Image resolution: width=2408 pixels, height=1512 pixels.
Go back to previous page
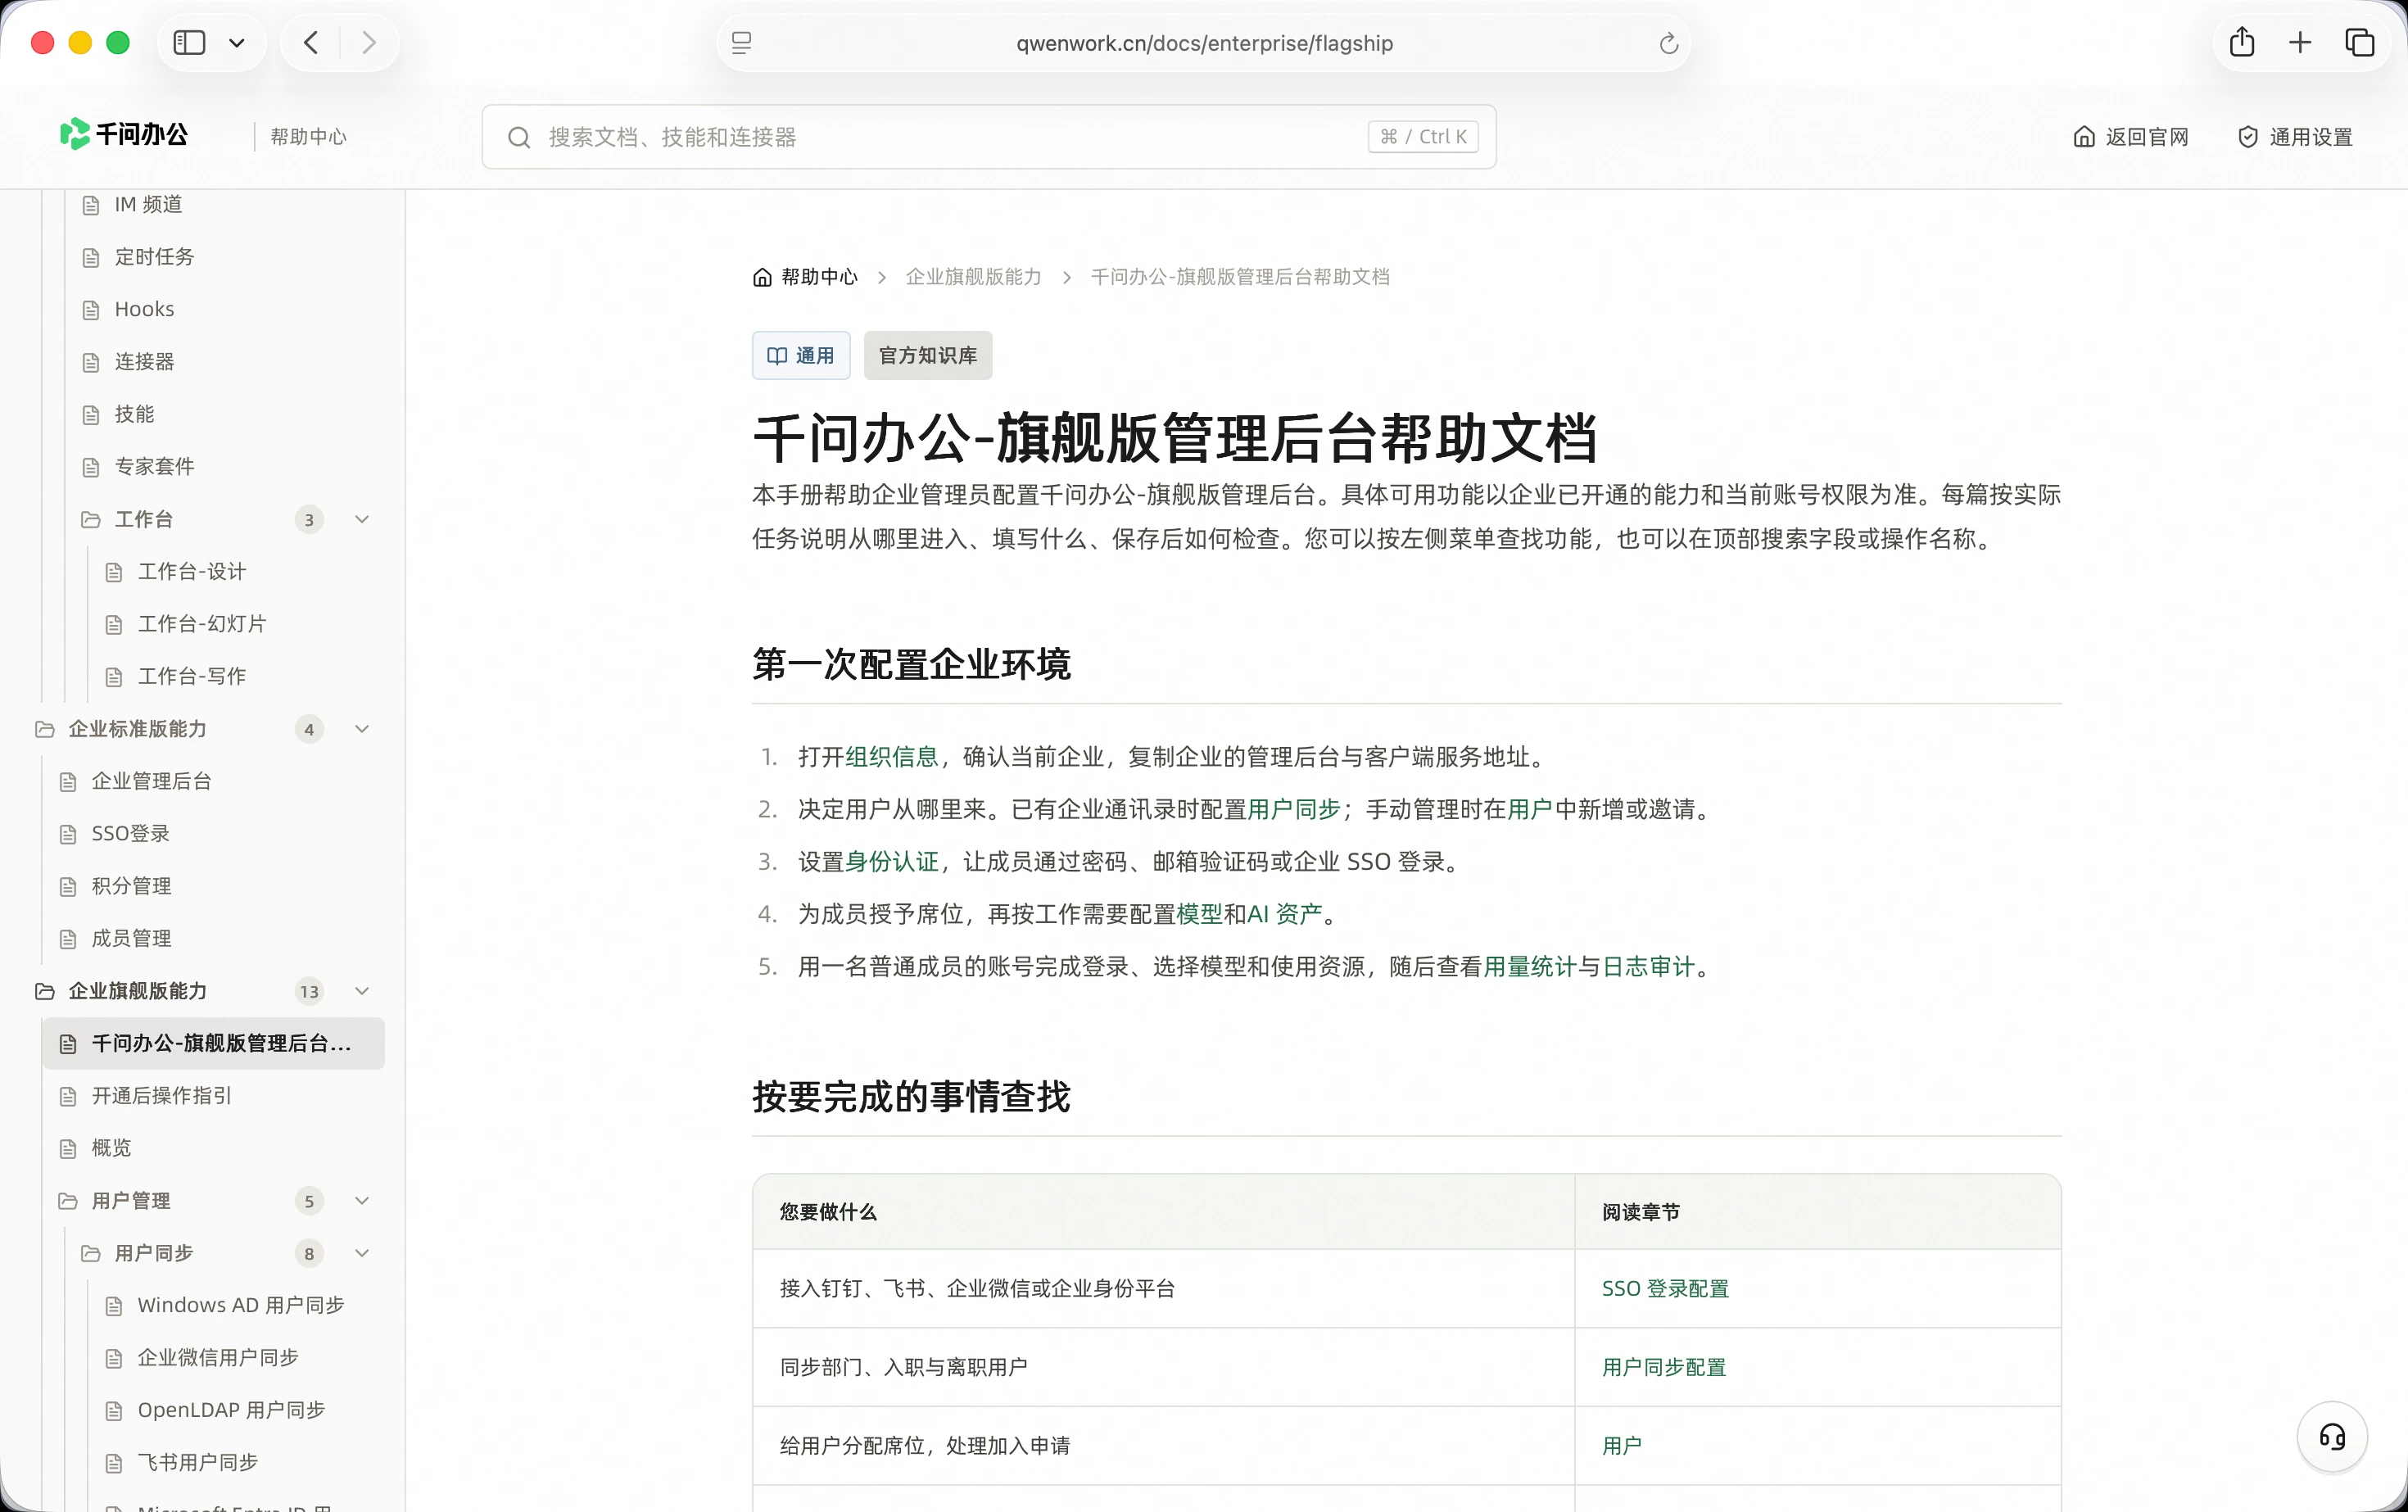tap(311, 43)
